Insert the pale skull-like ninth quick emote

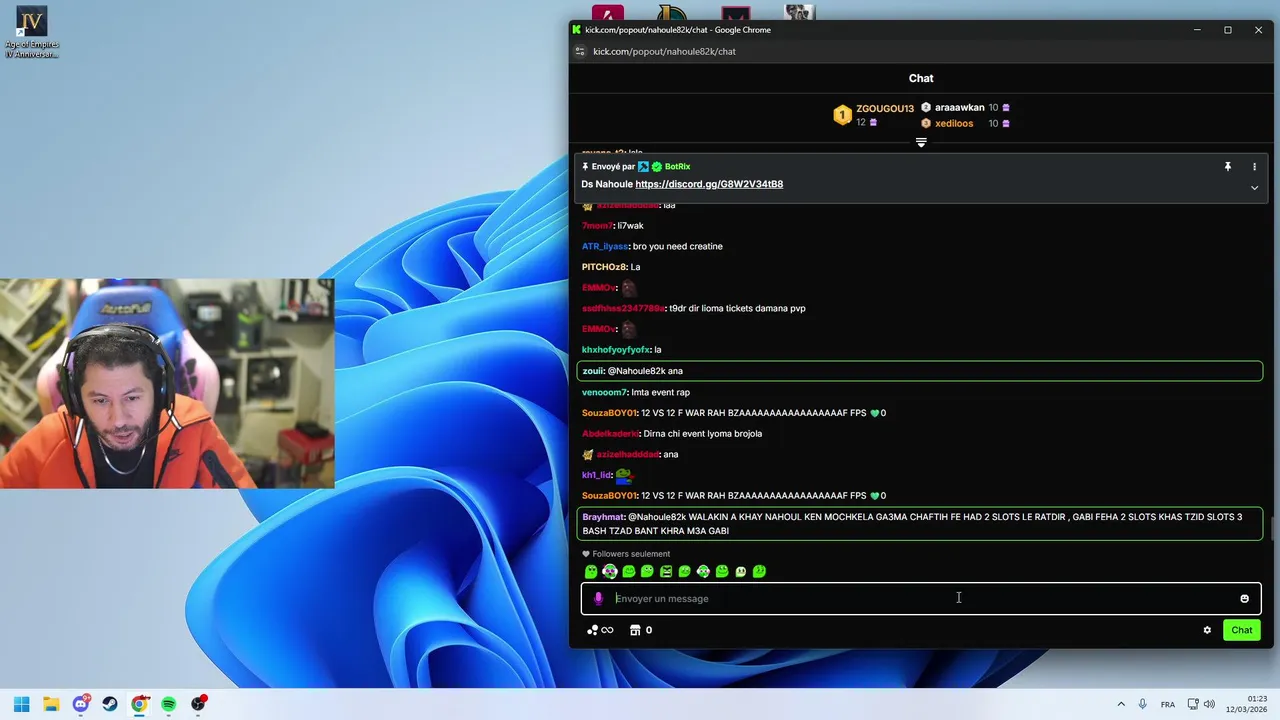741,571
